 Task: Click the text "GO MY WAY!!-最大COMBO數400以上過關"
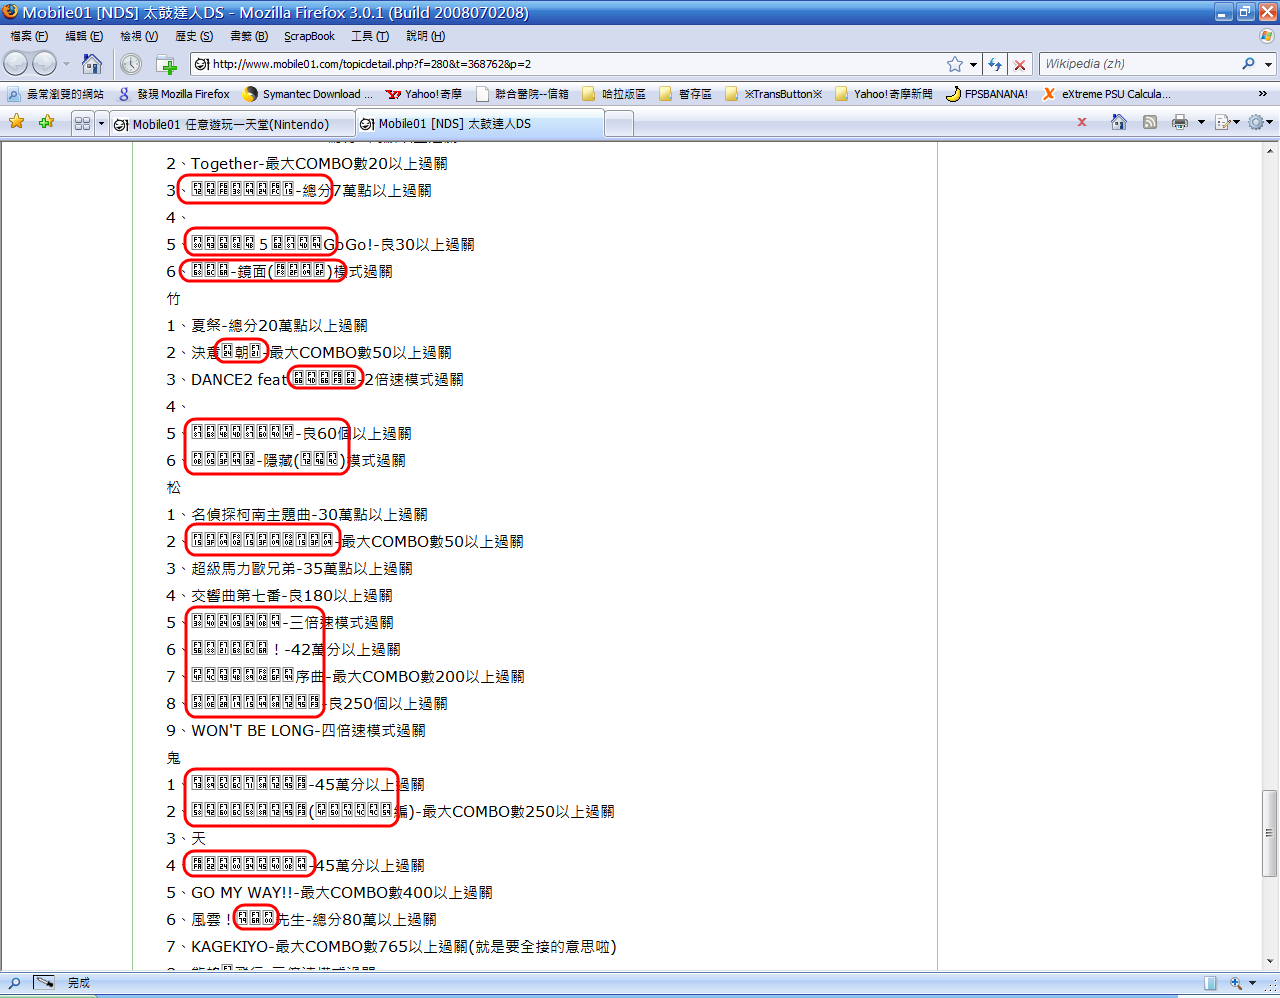(342, 893)
